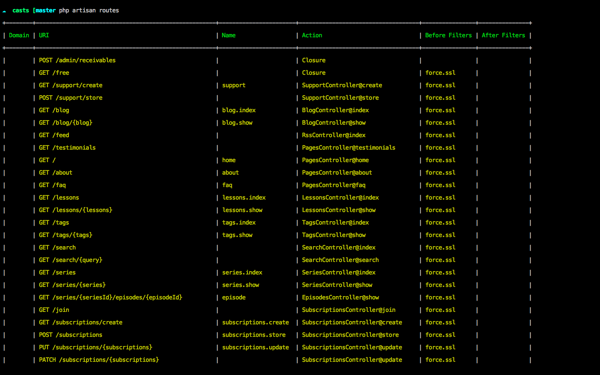Click the 'SearchController@search' action

point(340,260)
